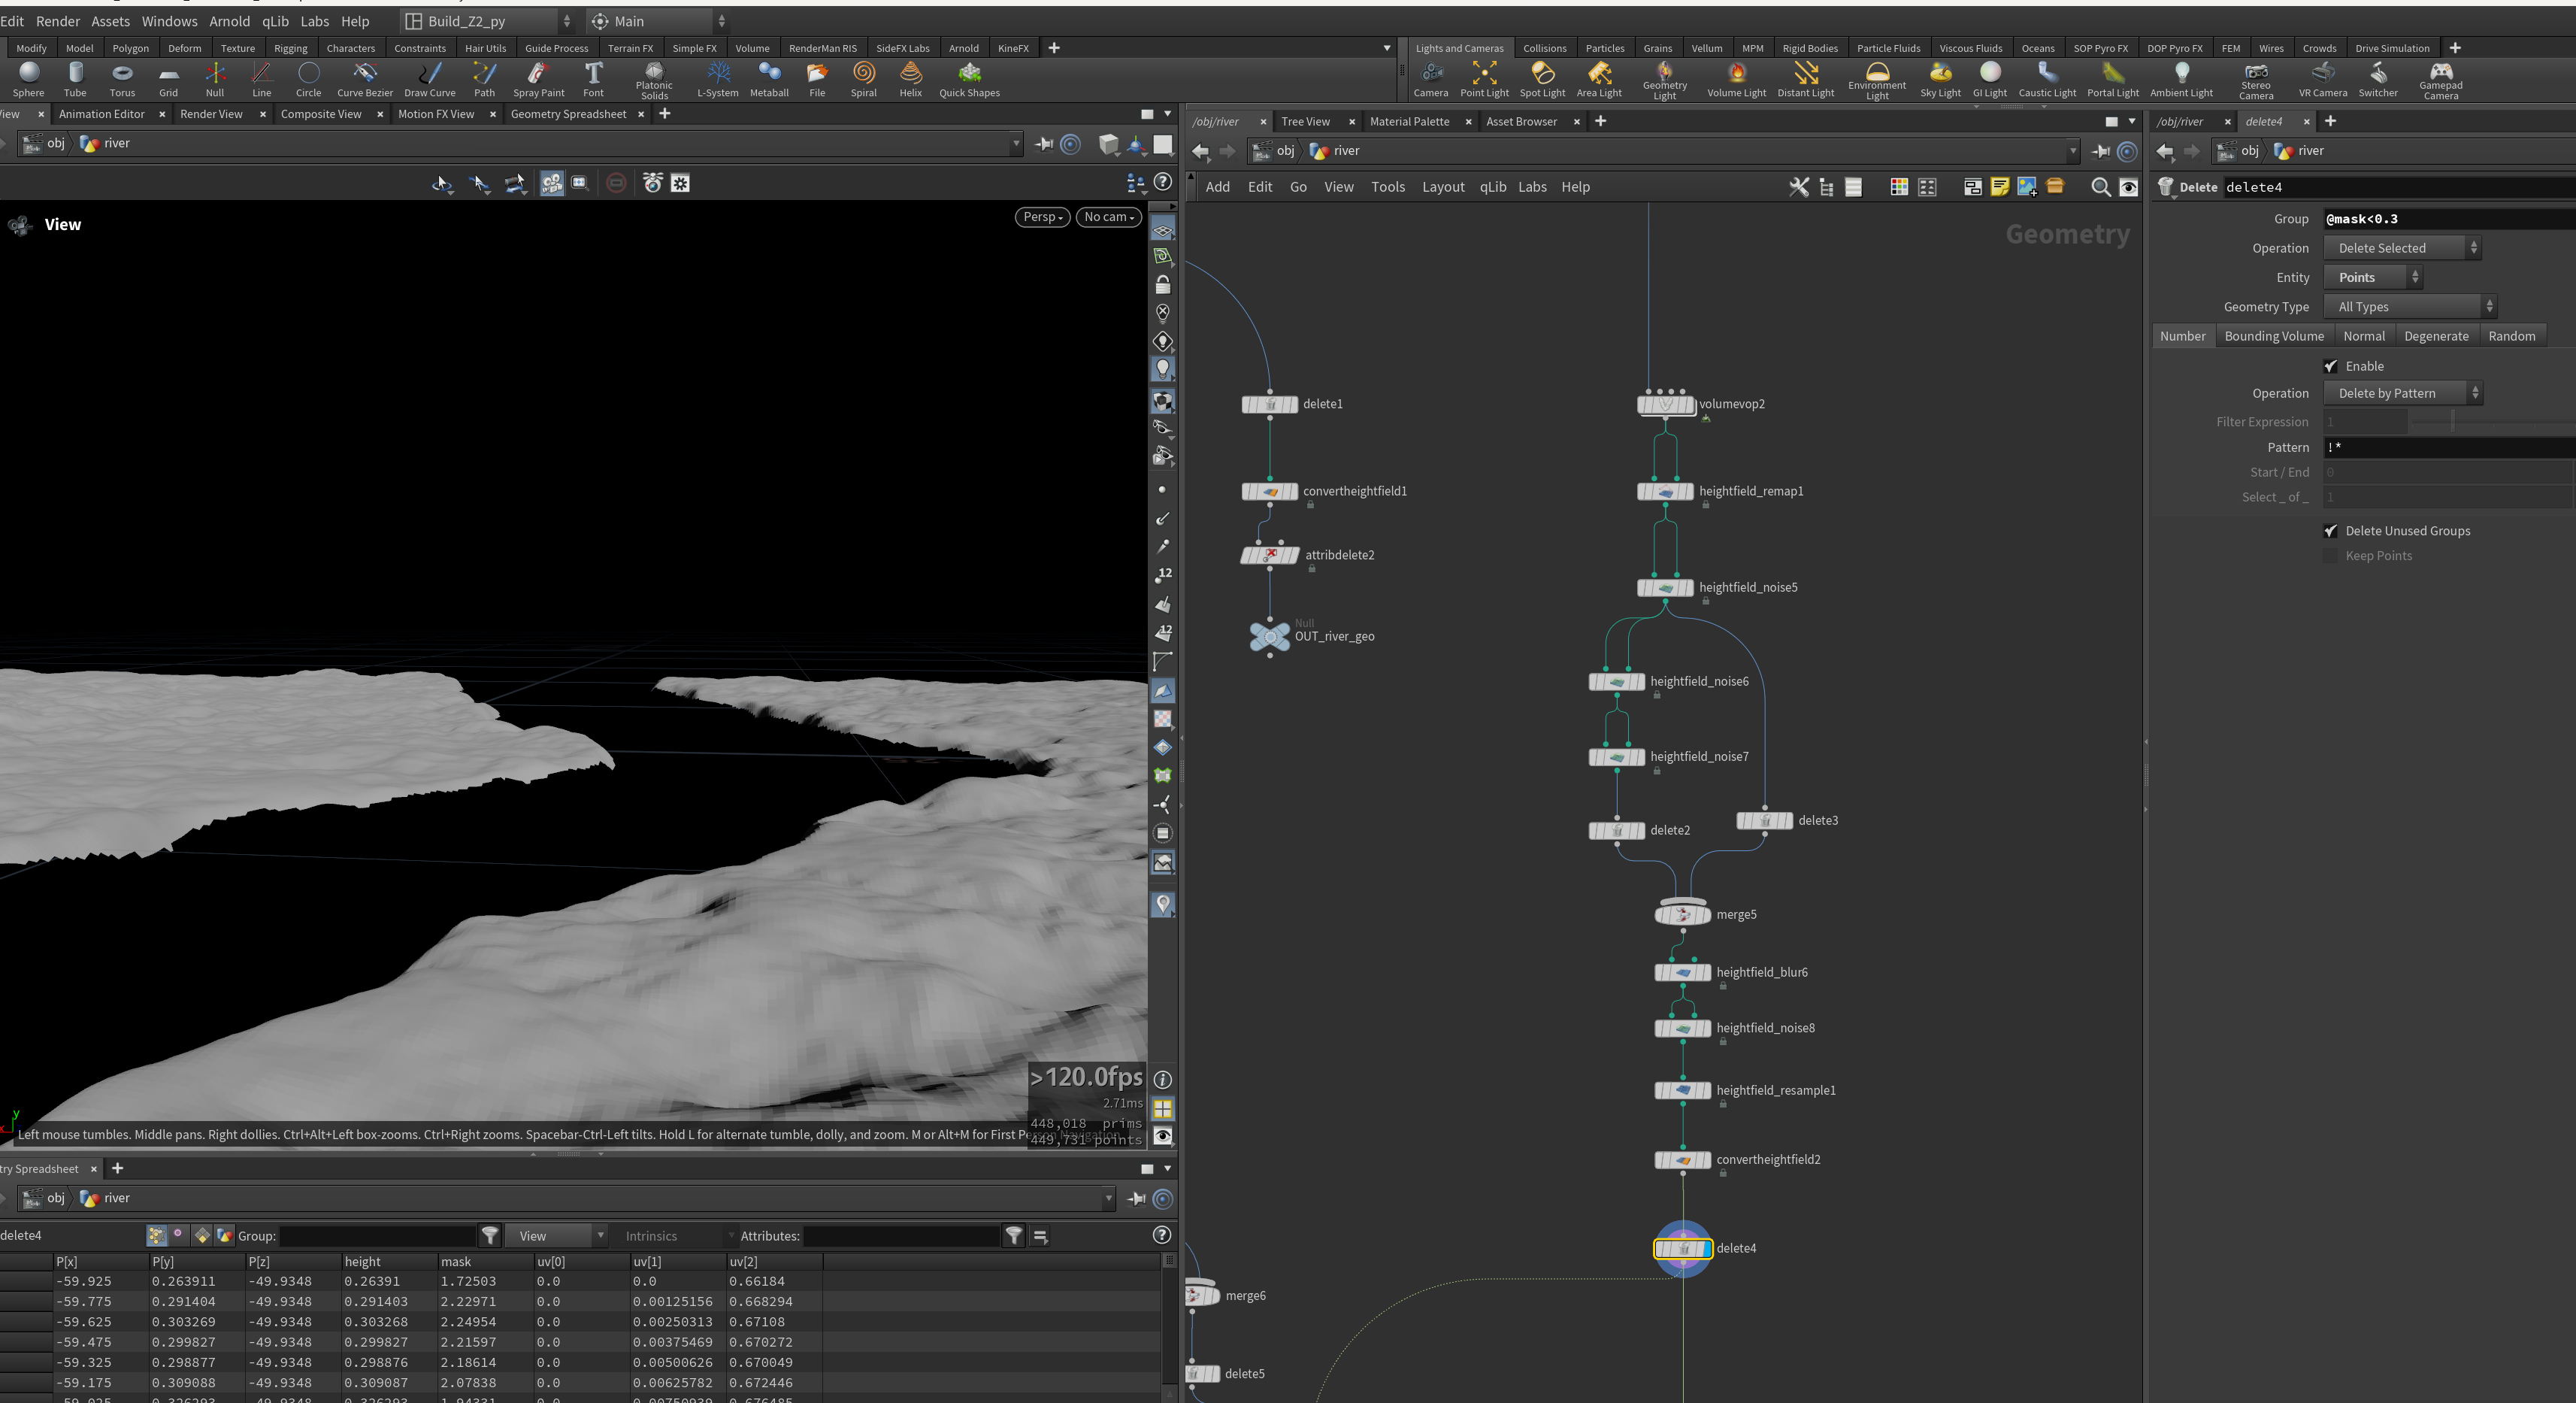The width and height of the screenshot is (2576, 1403).
Task: Select the OUT_river_geo null node
Action: click(x=1270, y=636)
